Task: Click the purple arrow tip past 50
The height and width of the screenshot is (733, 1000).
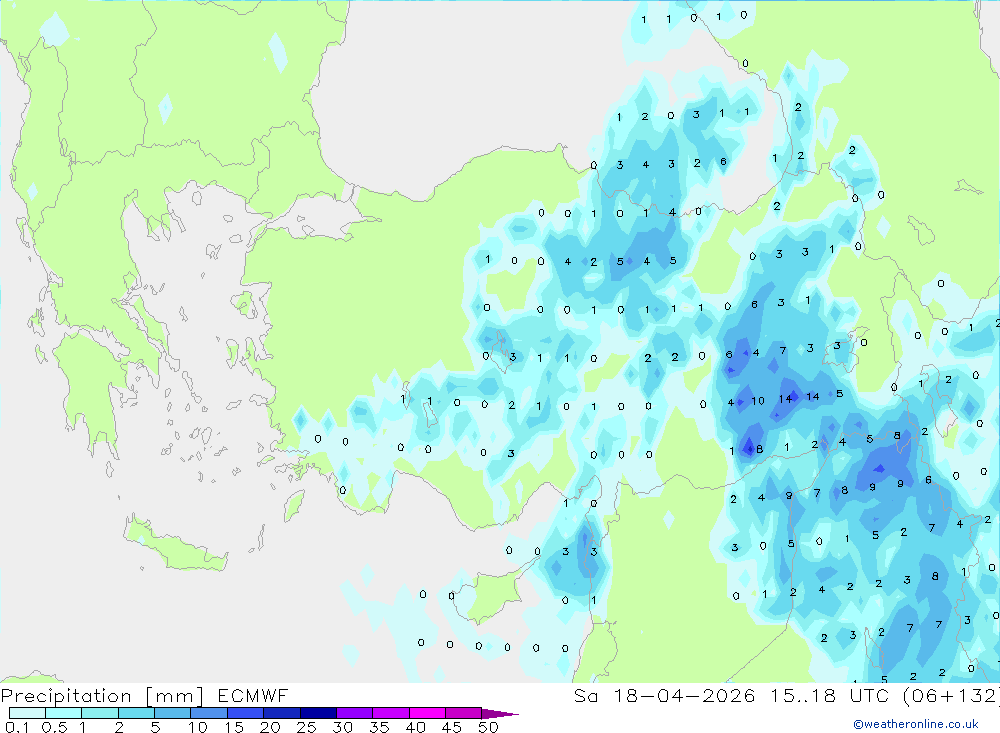Action: pyautogui.click(x=500, y=713)
